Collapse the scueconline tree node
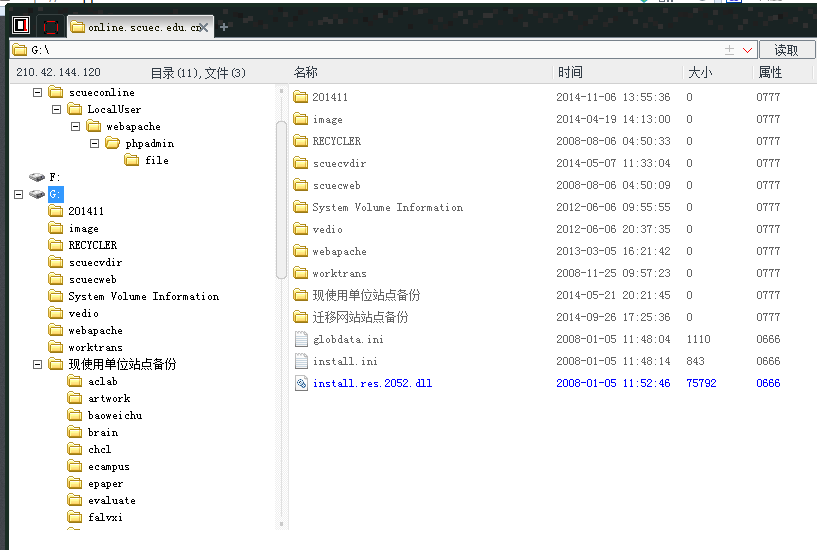Image resolution: width=817 pixels, height=550 pixels. pyautogui.click(x=38, y=92)
